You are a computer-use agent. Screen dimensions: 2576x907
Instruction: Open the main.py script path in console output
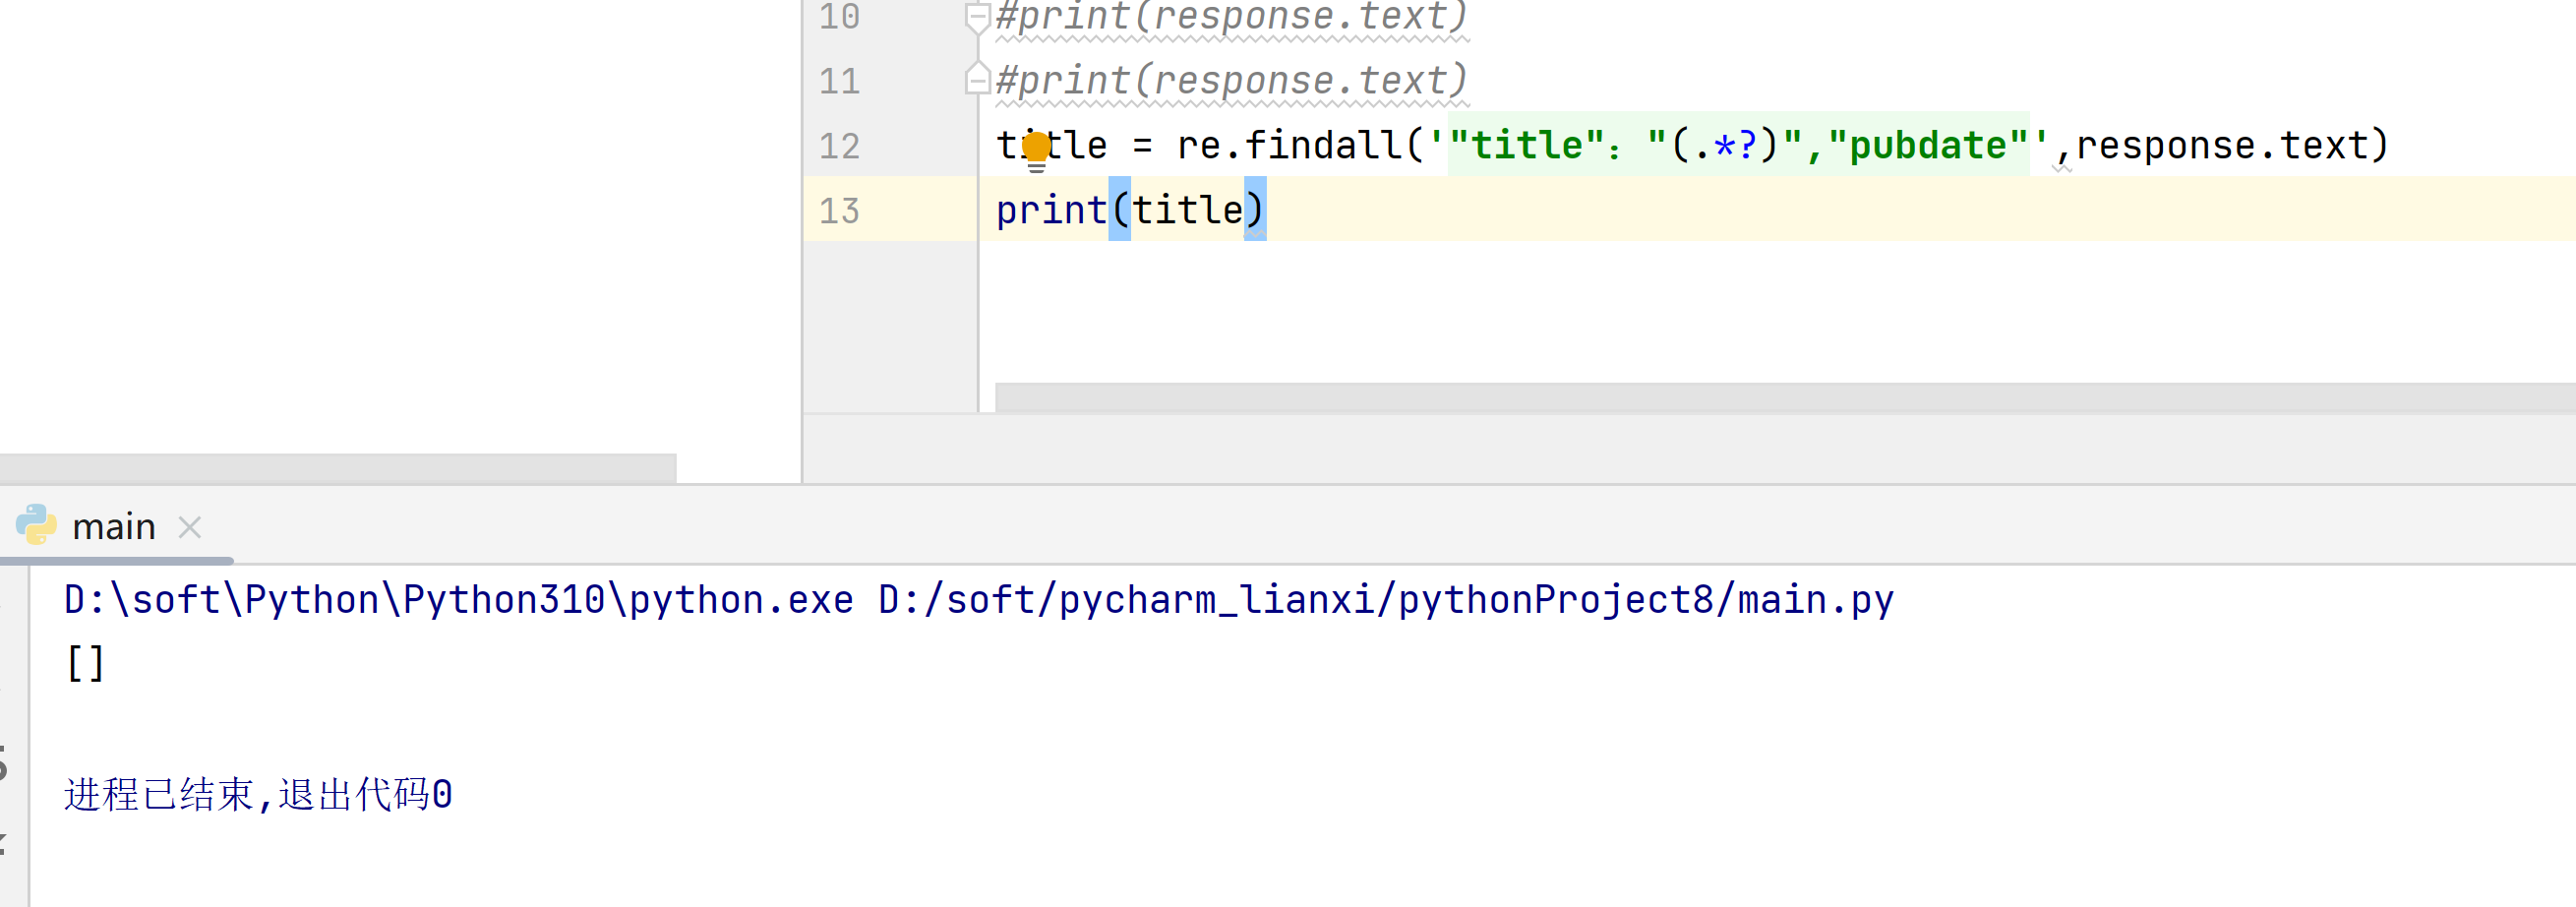pyautogui.click(x=1385, y=600)
